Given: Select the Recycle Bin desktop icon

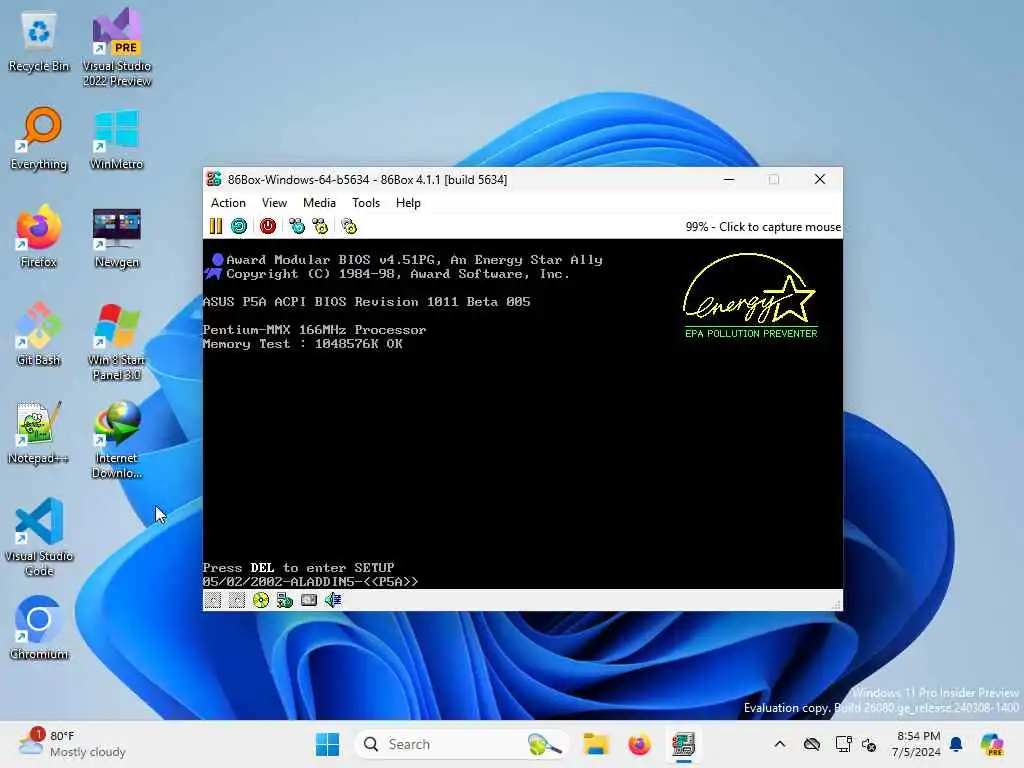Looking at the screenshot, I should click(39, 42).
